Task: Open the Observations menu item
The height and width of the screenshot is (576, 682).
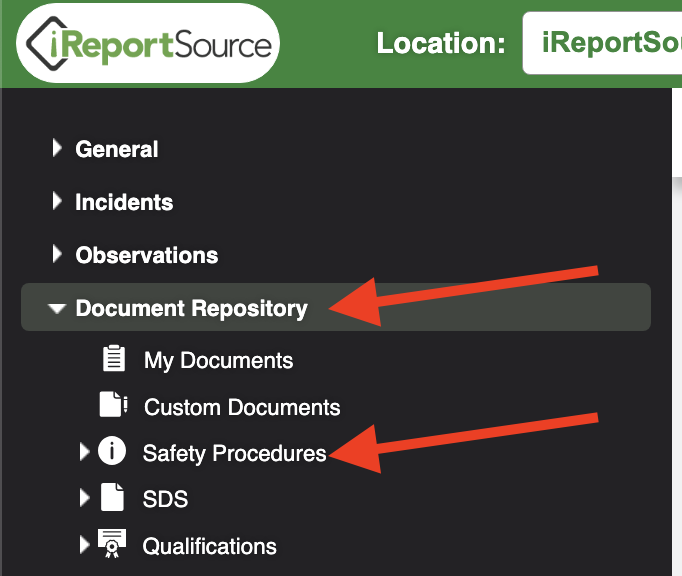Action: [x=147, y=255]
